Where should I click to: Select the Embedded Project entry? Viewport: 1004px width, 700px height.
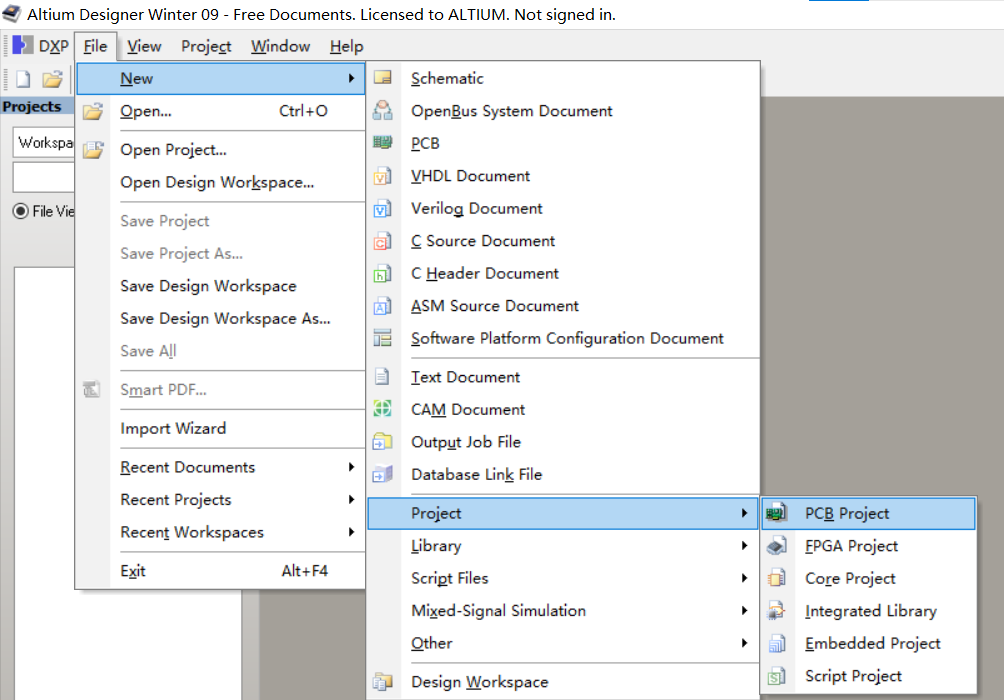868,643
